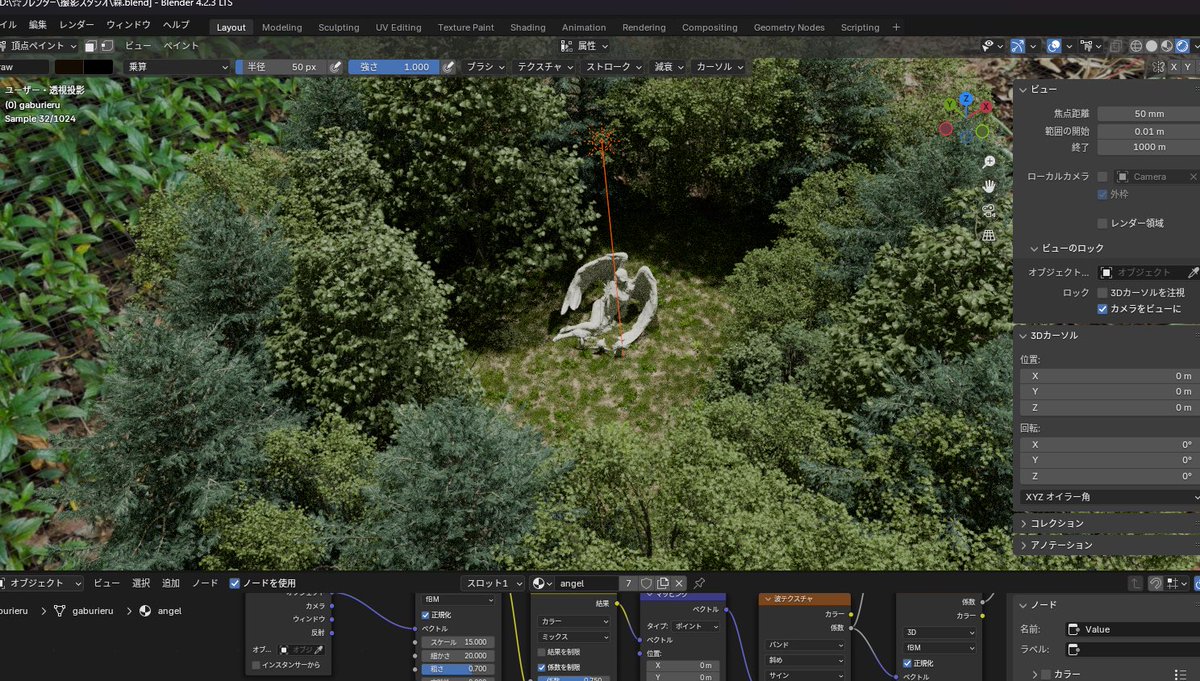Click the 強さ 1.000 strength slider
Image resolution: width=1200 pixels, height=681 pixels.
pos(394,67)
